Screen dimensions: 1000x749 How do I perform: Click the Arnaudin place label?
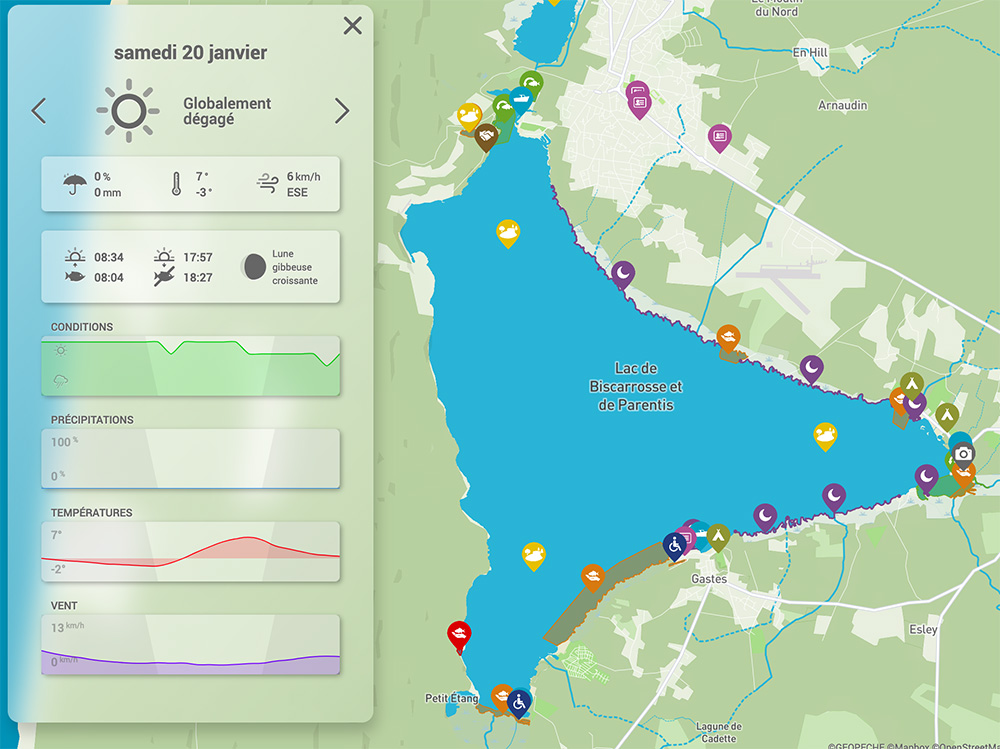[842, 105]
